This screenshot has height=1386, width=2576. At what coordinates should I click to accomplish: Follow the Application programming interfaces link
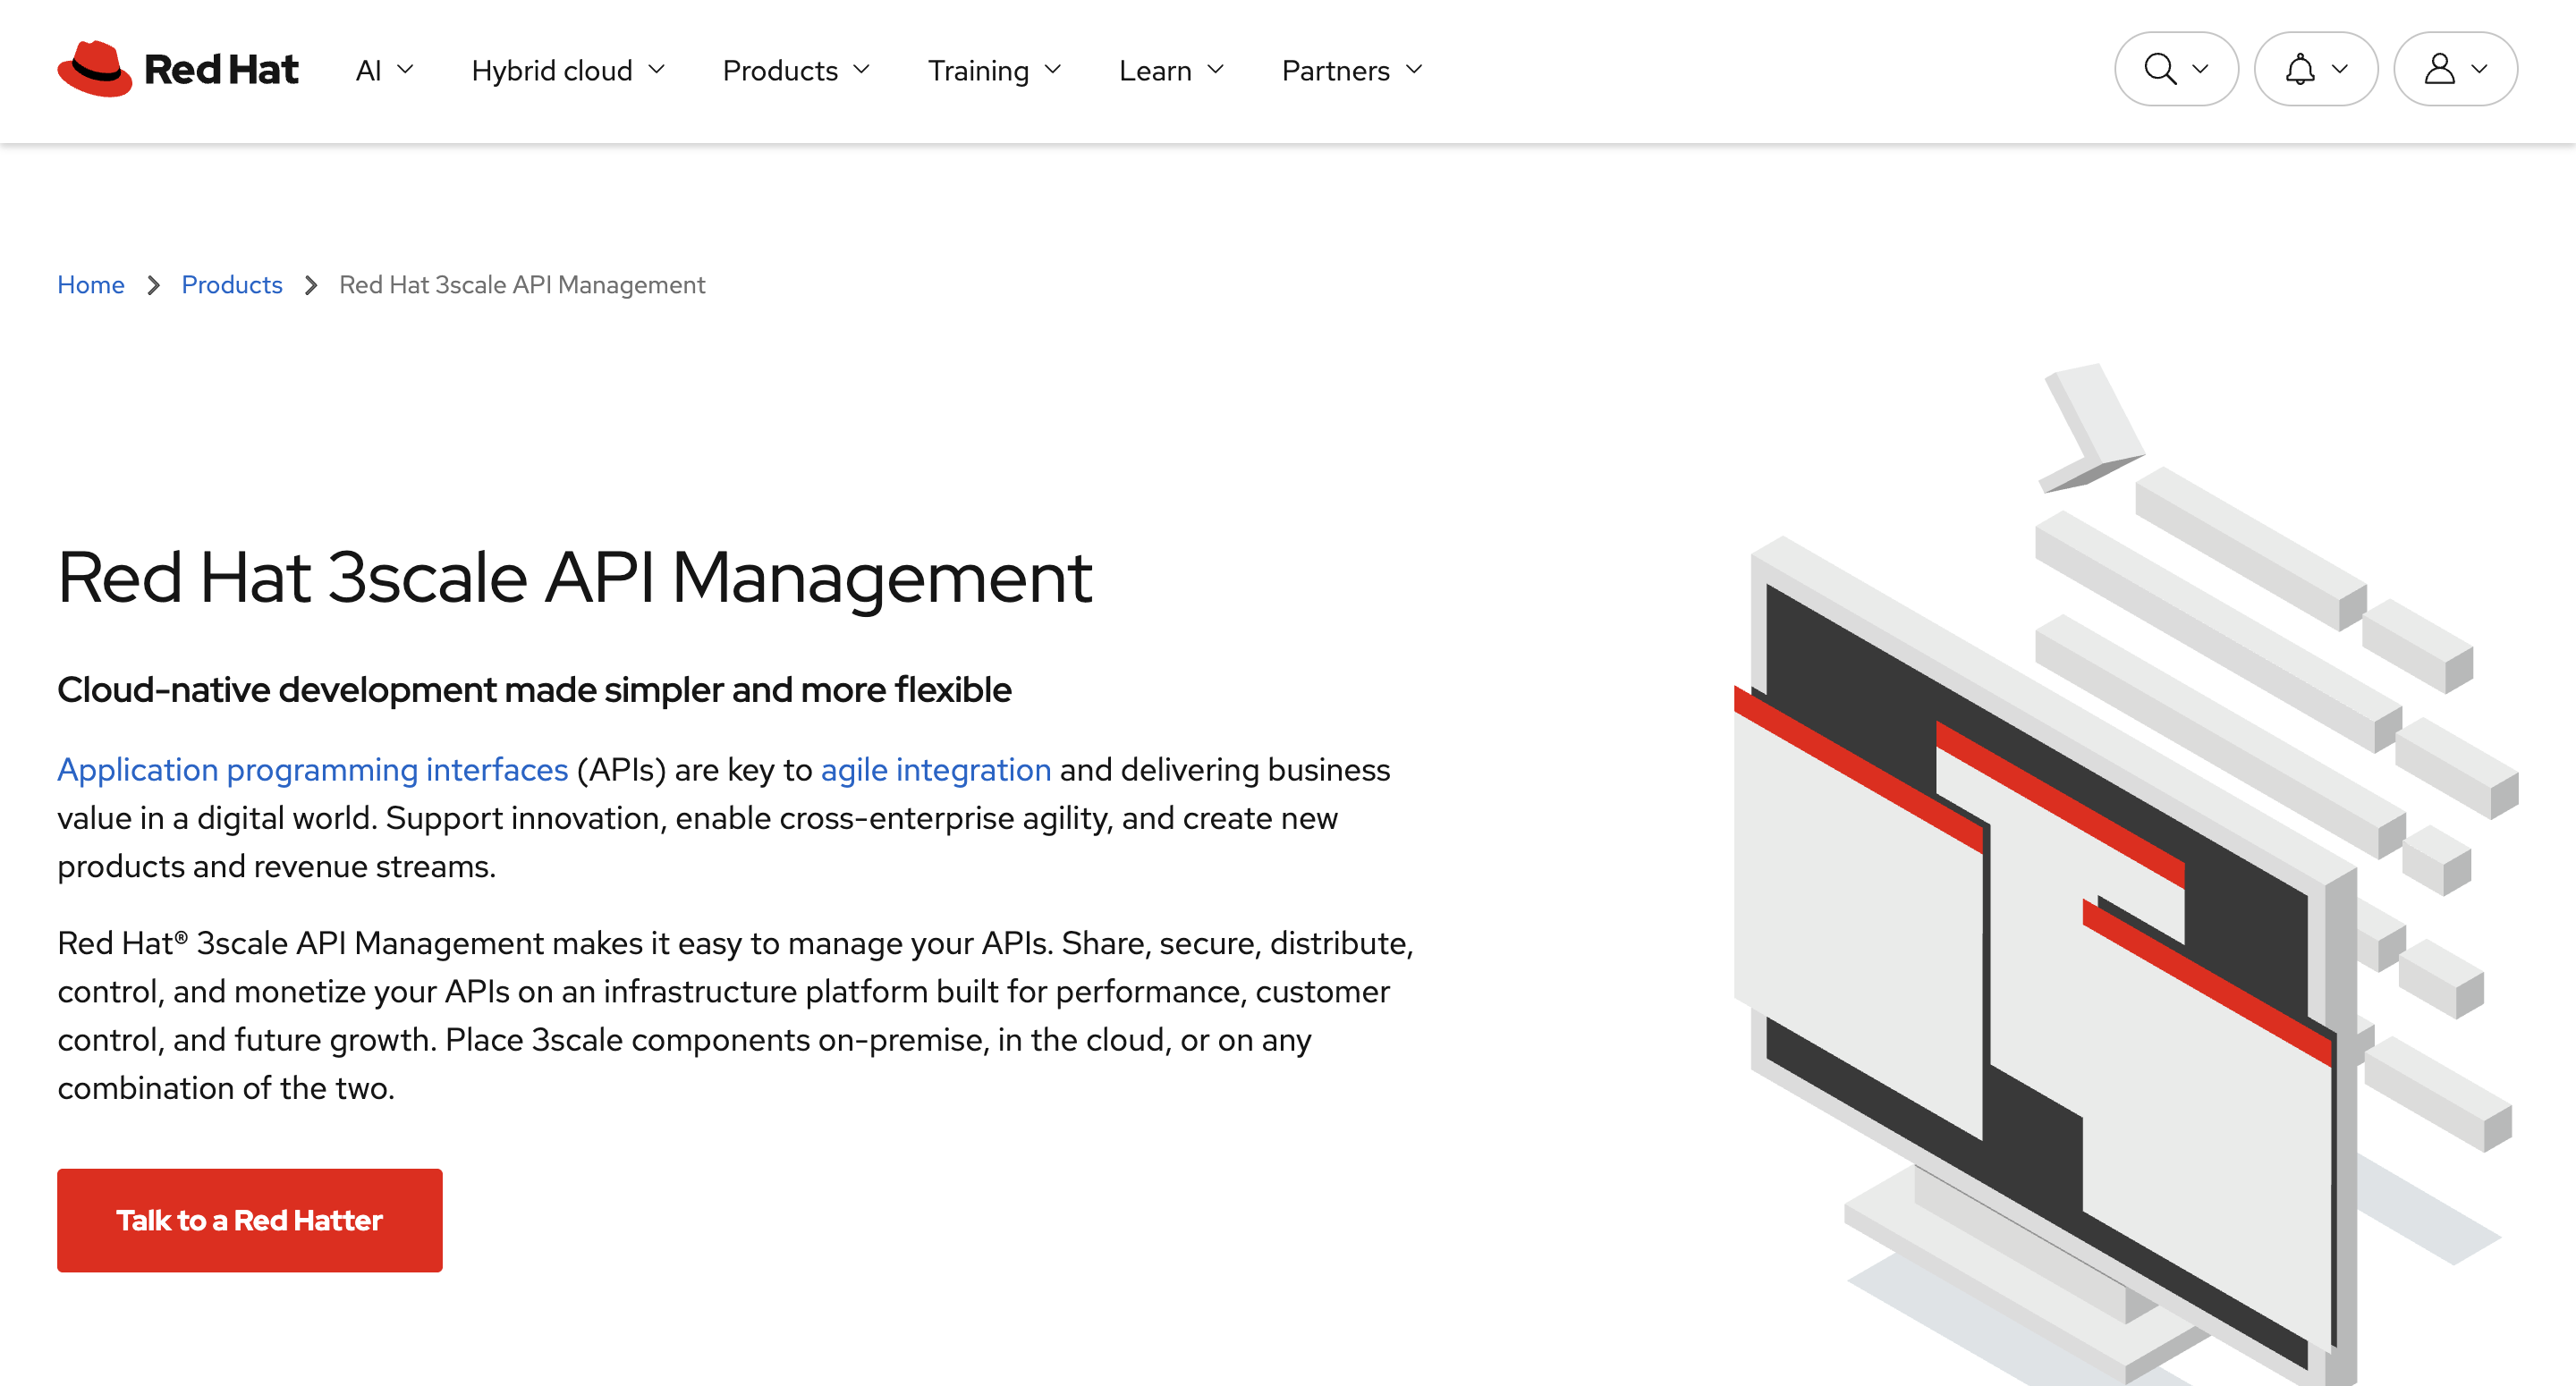point(312,769)
